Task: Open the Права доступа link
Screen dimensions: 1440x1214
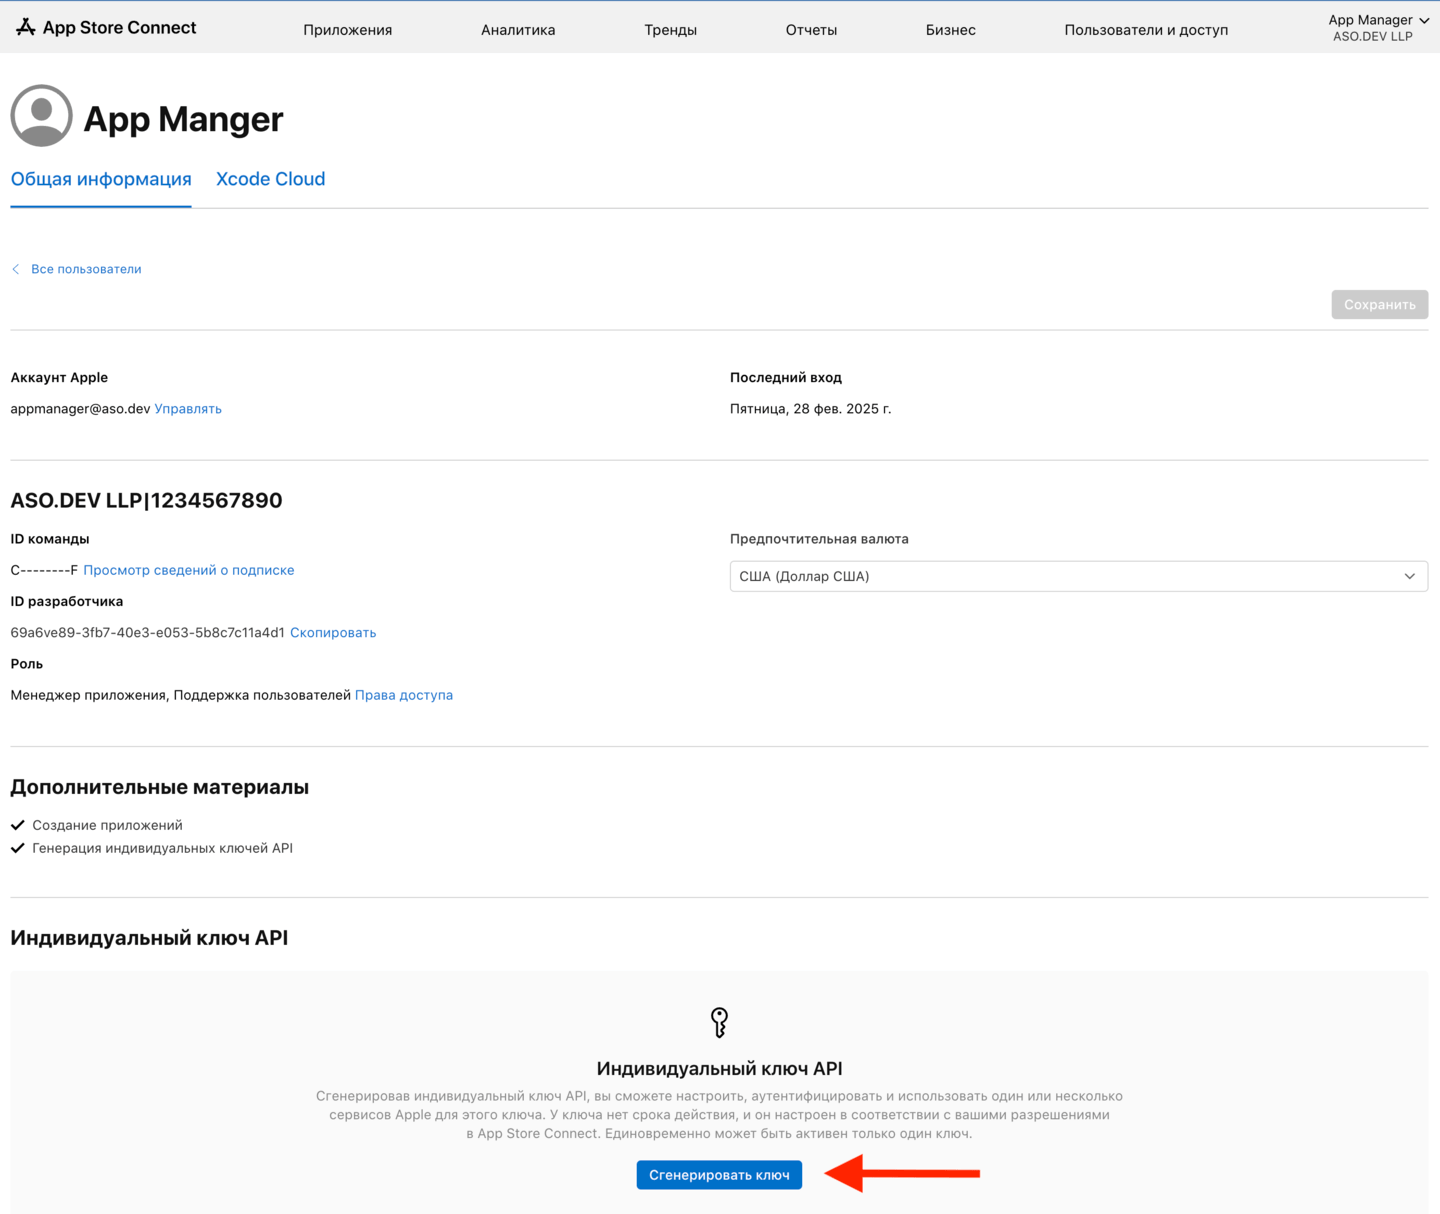Action: [404, 695]
